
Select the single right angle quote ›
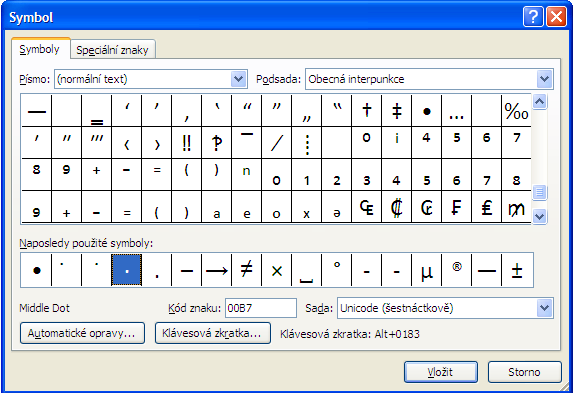click(x=157, y=143)
